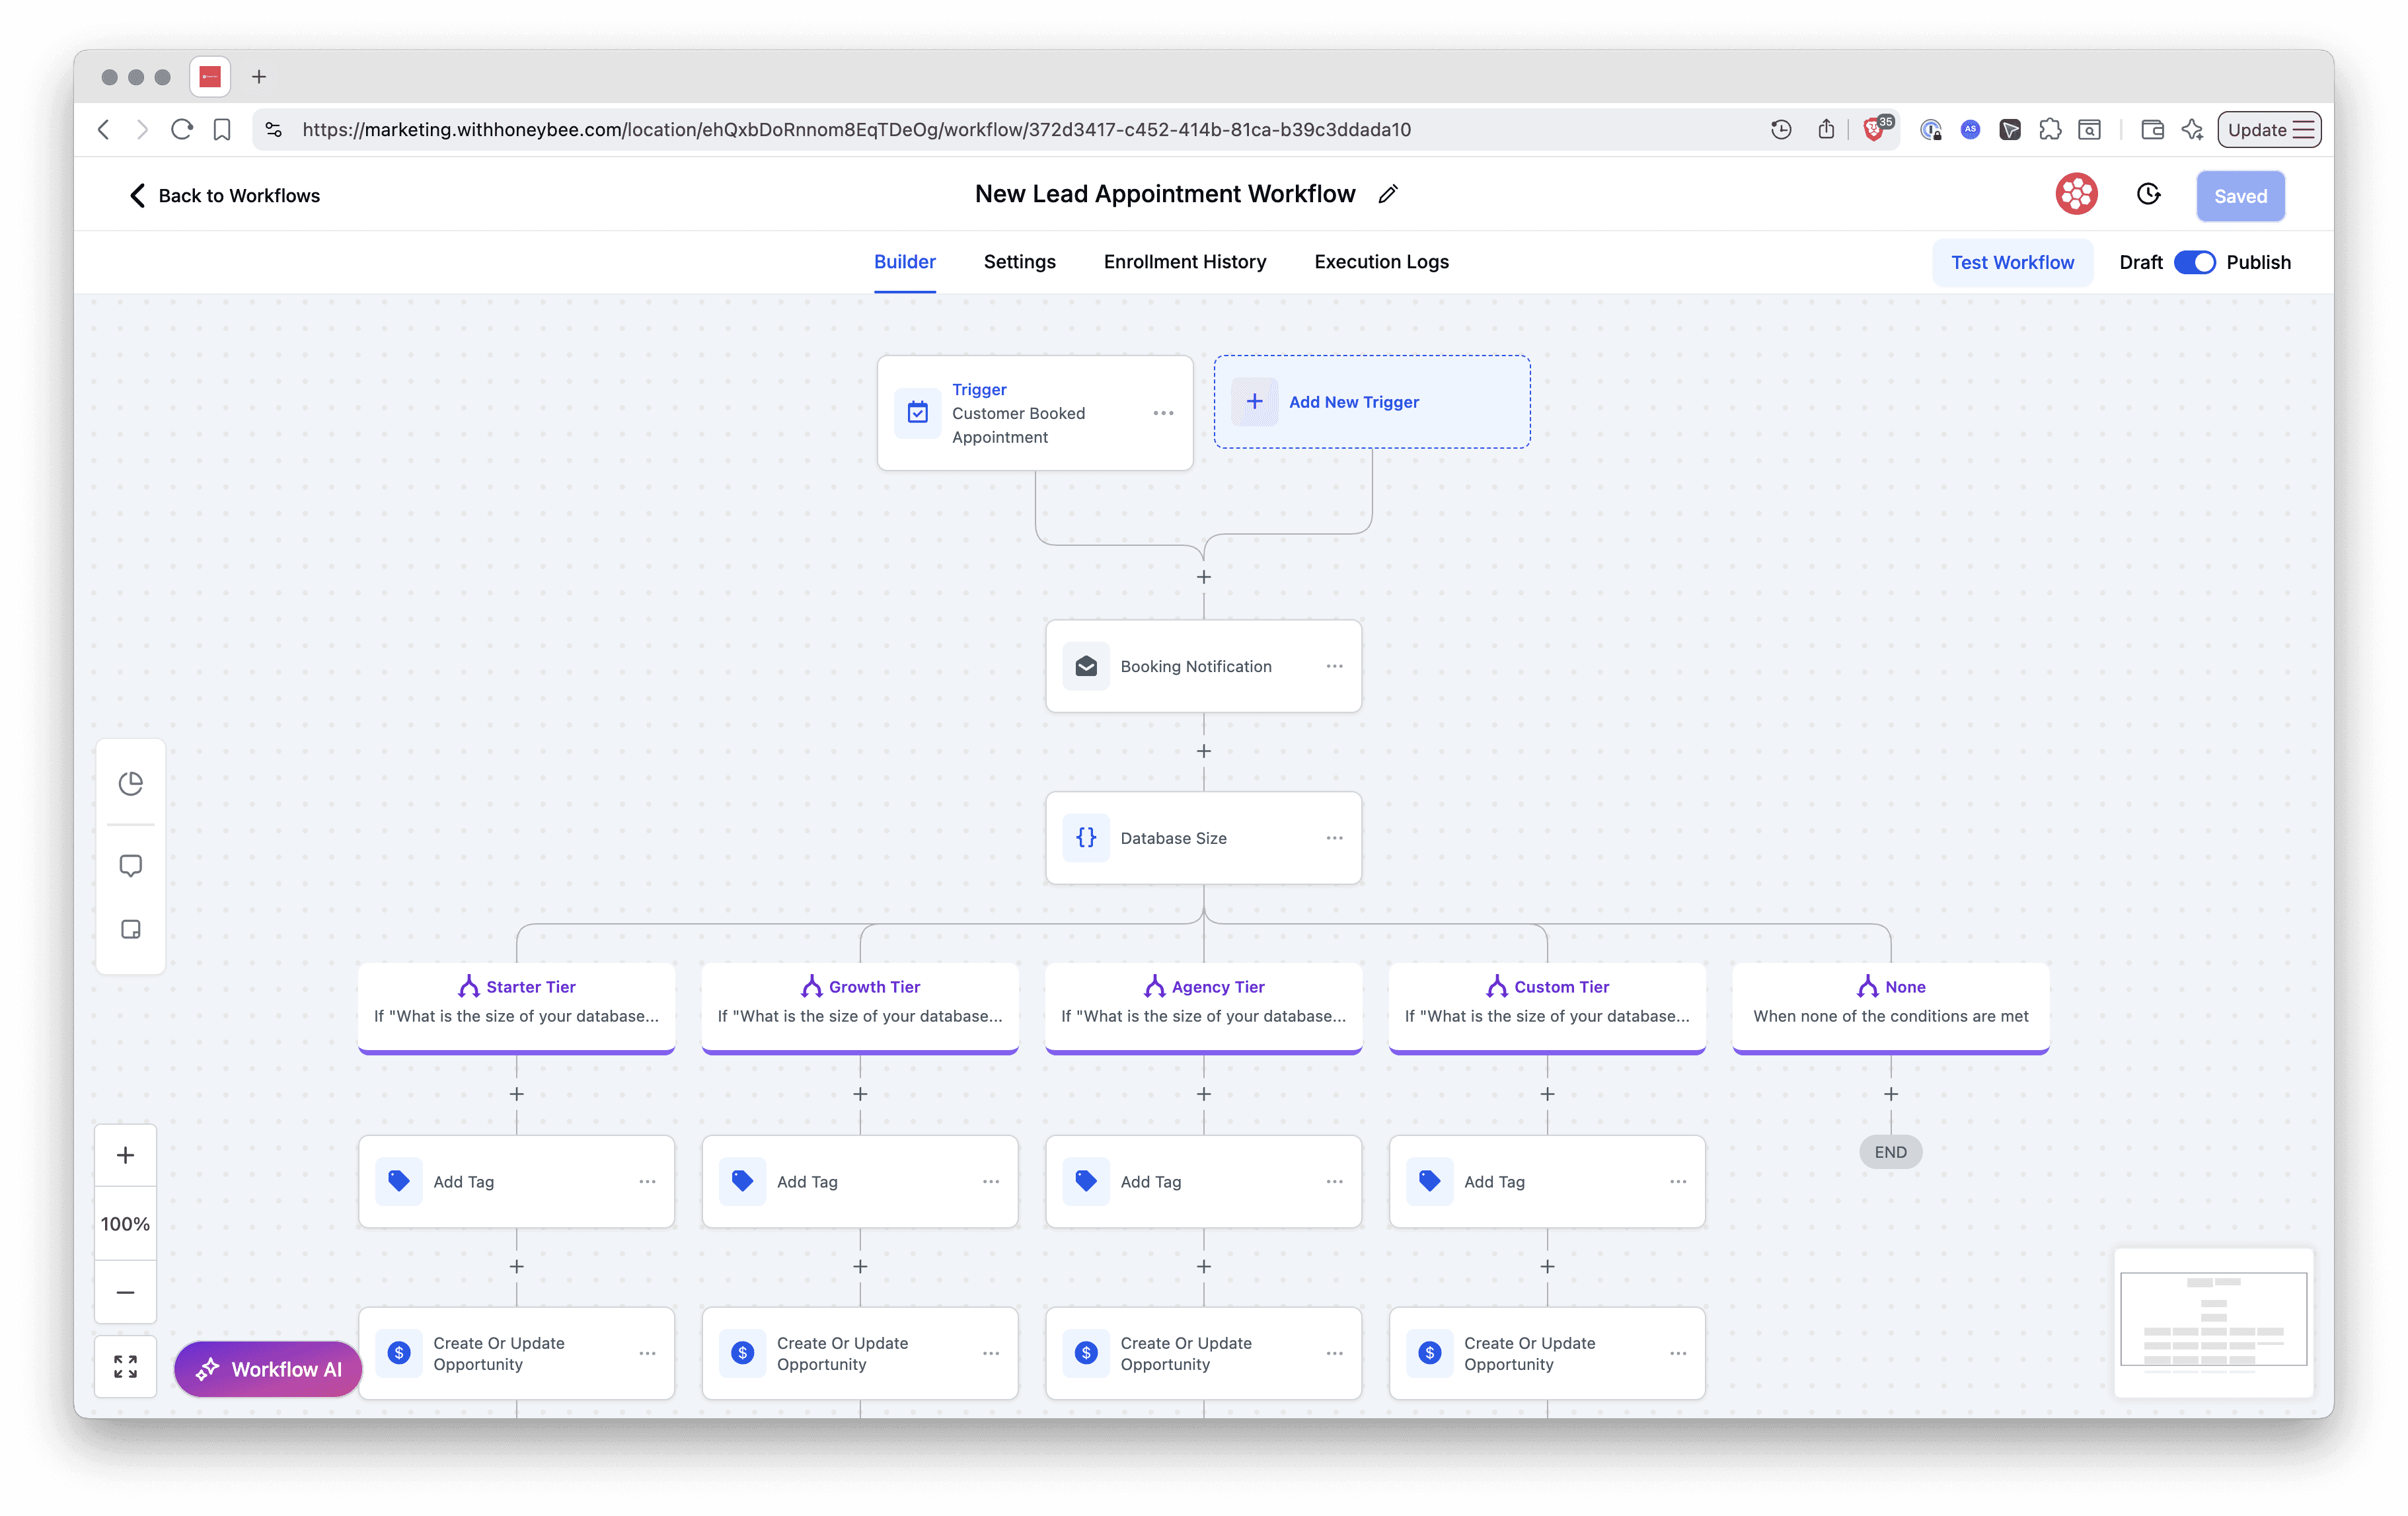The height and width of the screenshot is (1516, 2408).
Task: Zoom out with the minus icon
Action: tap(125, 1292)
